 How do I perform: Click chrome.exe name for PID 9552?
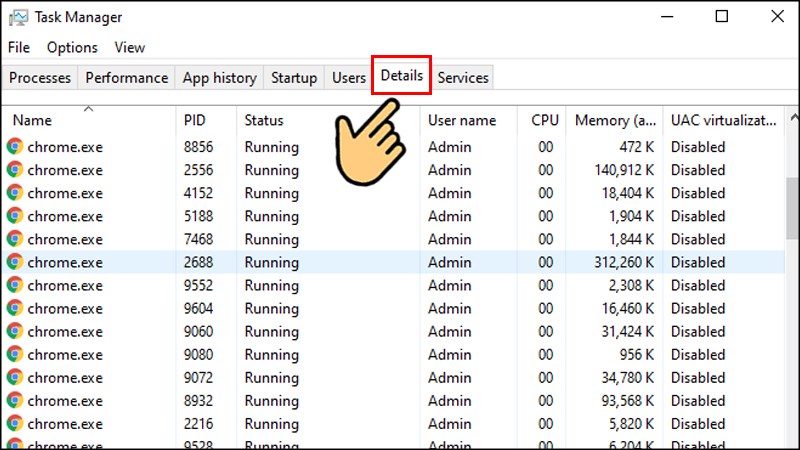click(65, 286)
